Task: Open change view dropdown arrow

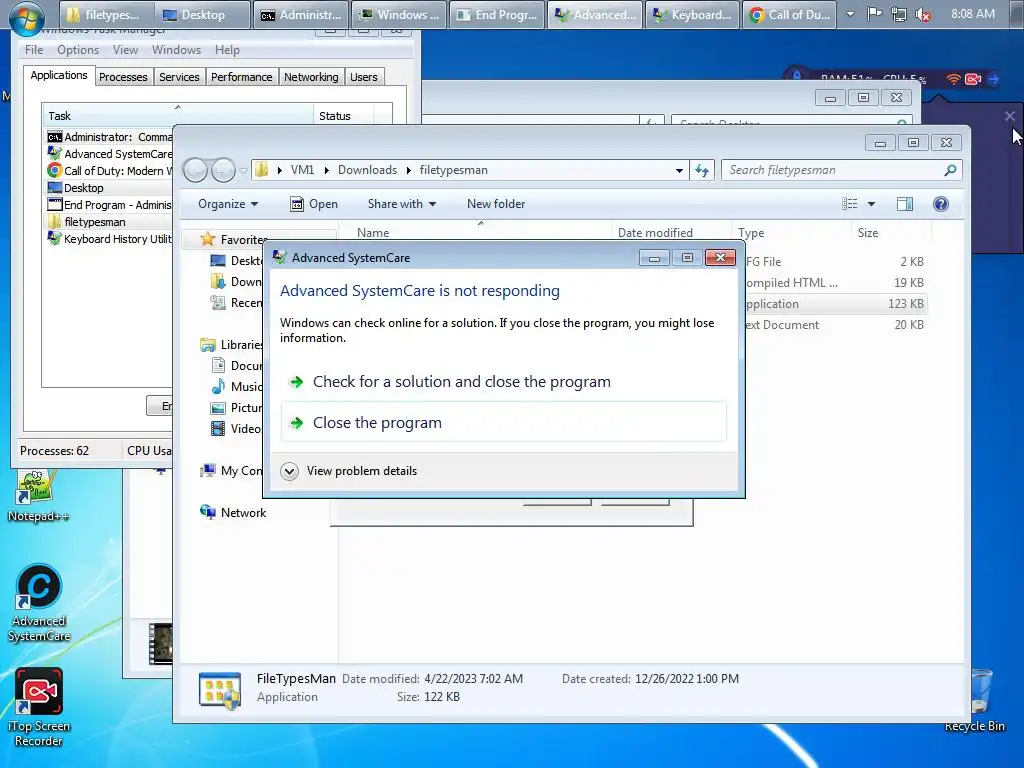Action: [x=871, y=204]
